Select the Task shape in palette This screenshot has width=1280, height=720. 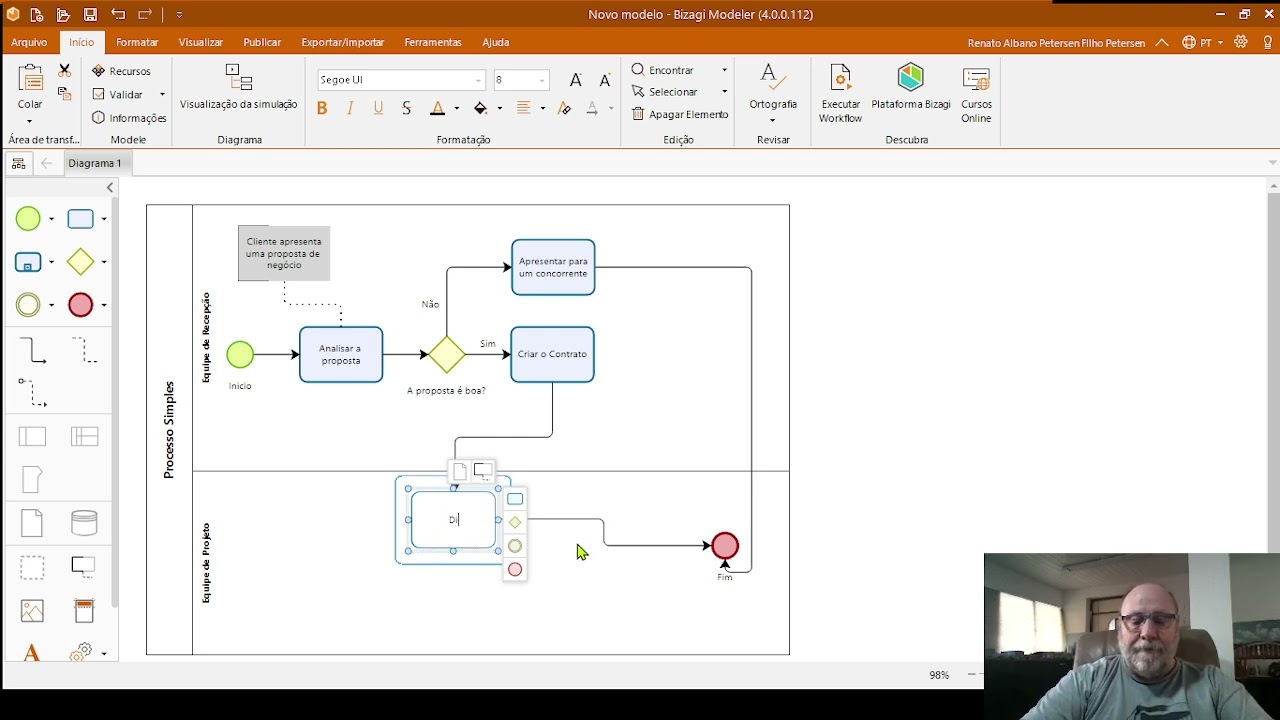pos(80,219)
